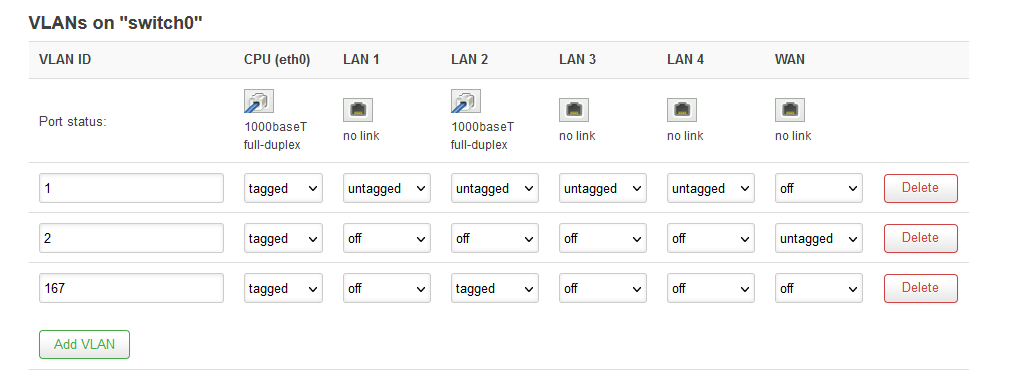Delete VLAN 167 row
Screen dimensions: 1033x370
pyautogui.click(x=920, y=288)
